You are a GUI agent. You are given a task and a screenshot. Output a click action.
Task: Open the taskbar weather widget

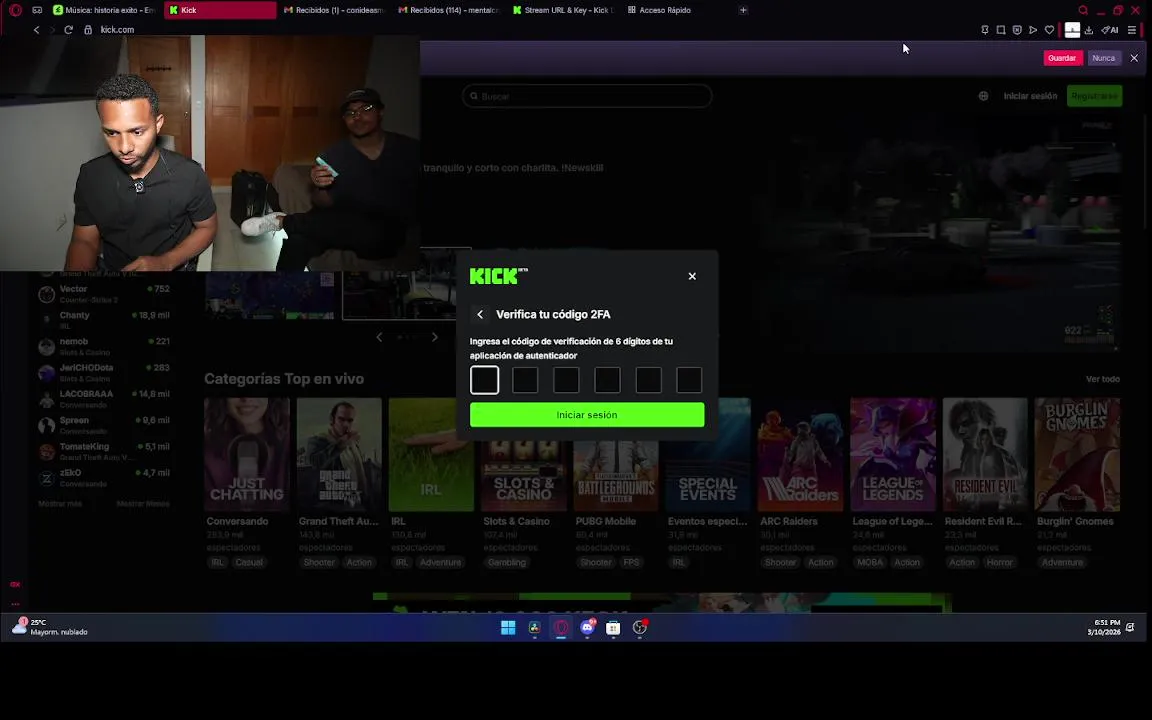[50, 627]
